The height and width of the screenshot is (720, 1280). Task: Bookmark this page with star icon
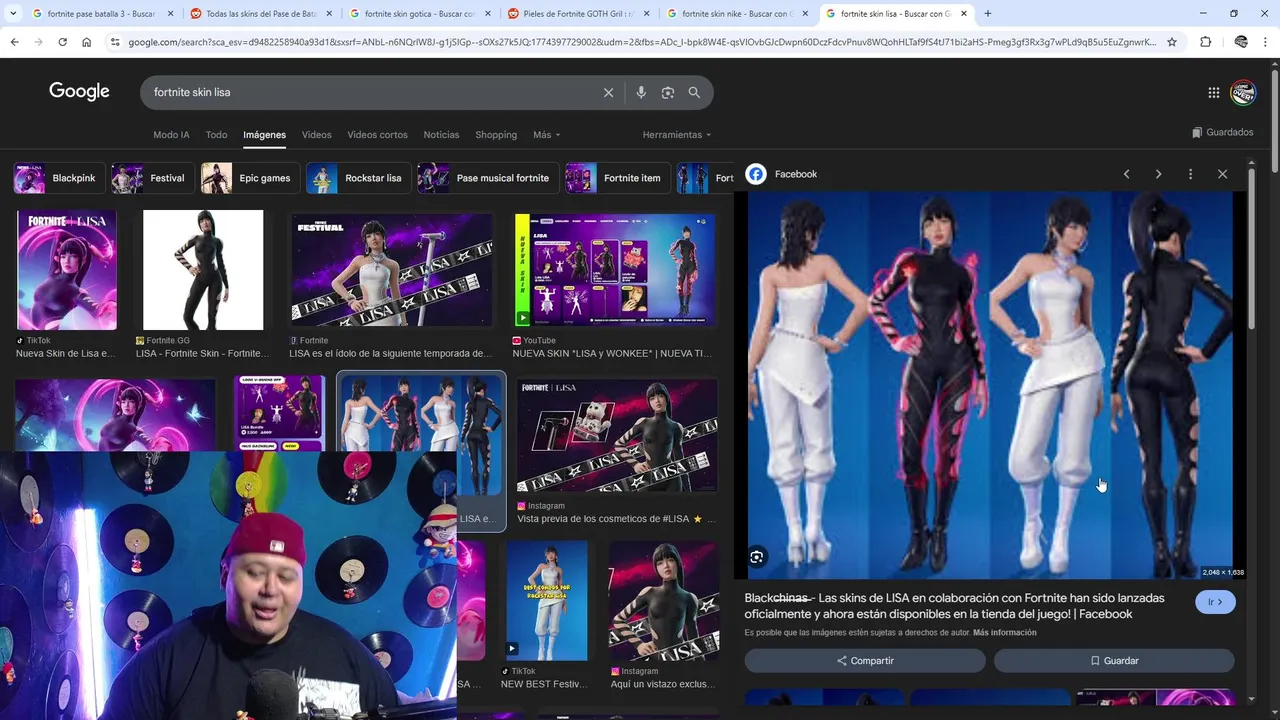click(x=1172, y=42)
